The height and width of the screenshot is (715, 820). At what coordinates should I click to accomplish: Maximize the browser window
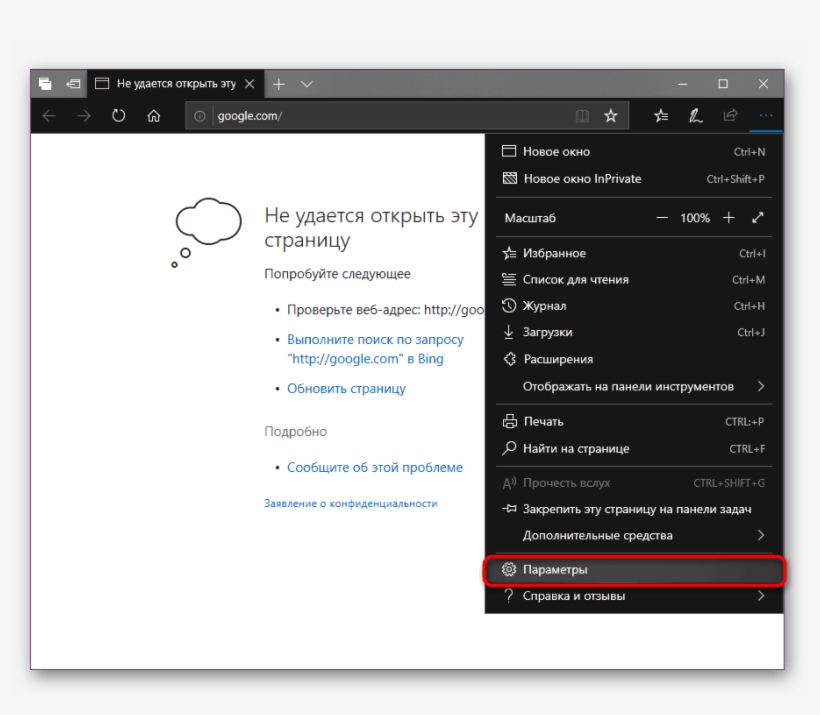(723, 84)
